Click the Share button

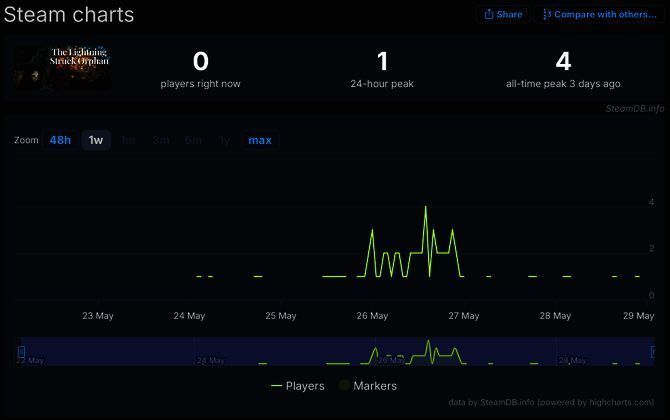pyautogui.click(x=503, y=15)
